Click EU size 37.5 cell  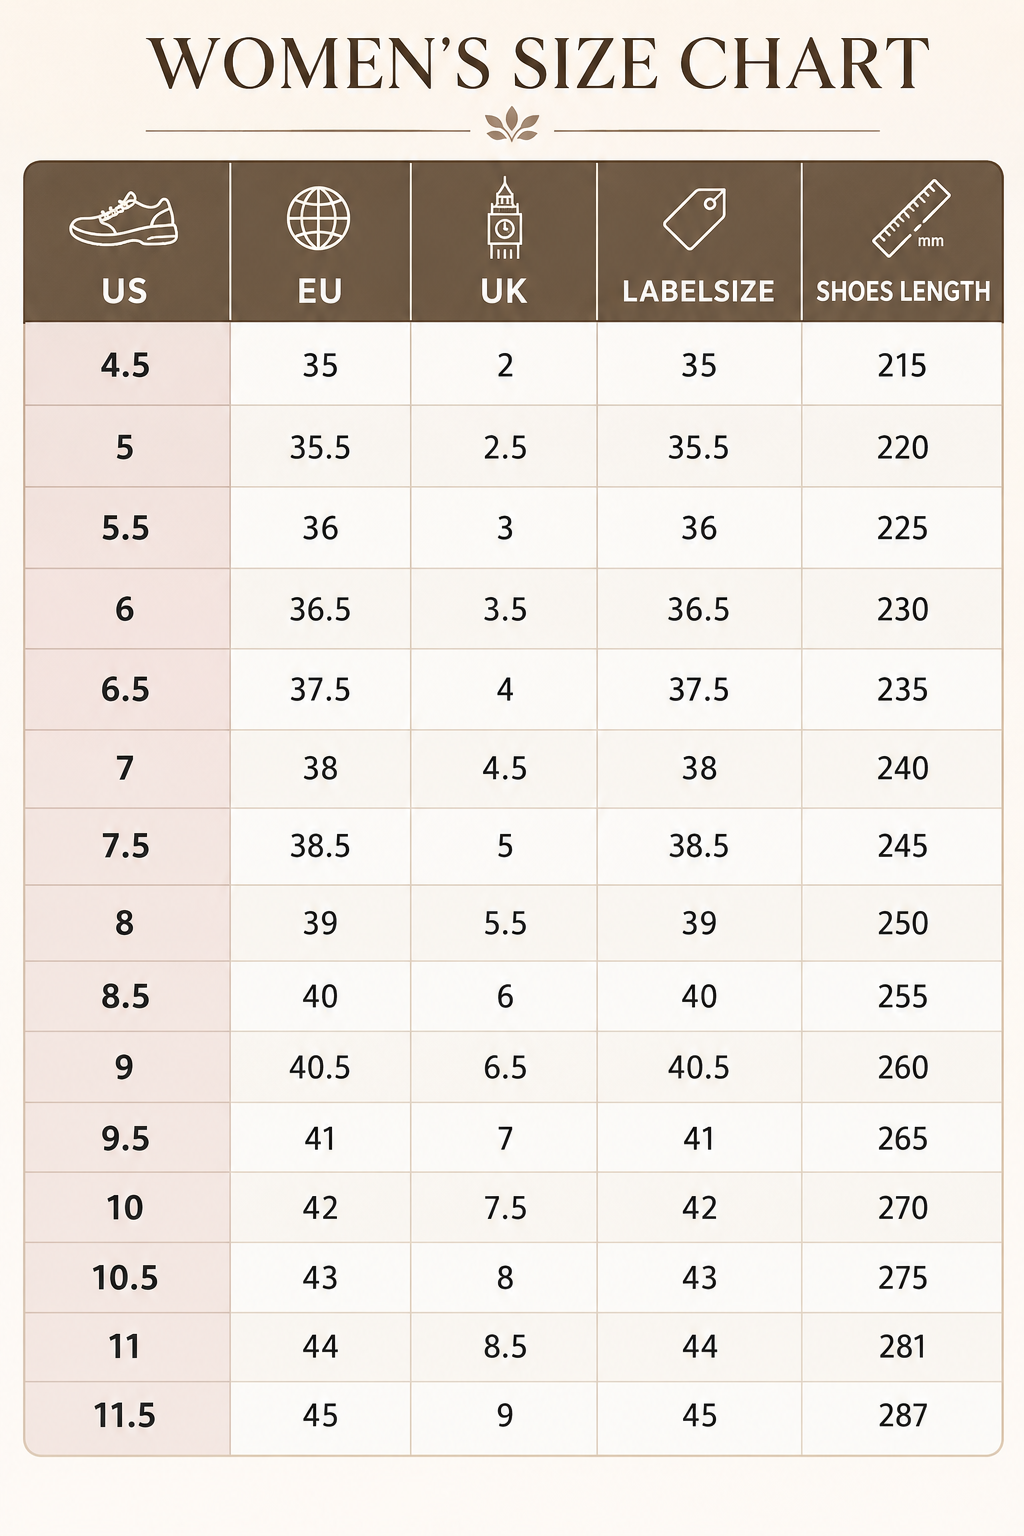(320, 689)
